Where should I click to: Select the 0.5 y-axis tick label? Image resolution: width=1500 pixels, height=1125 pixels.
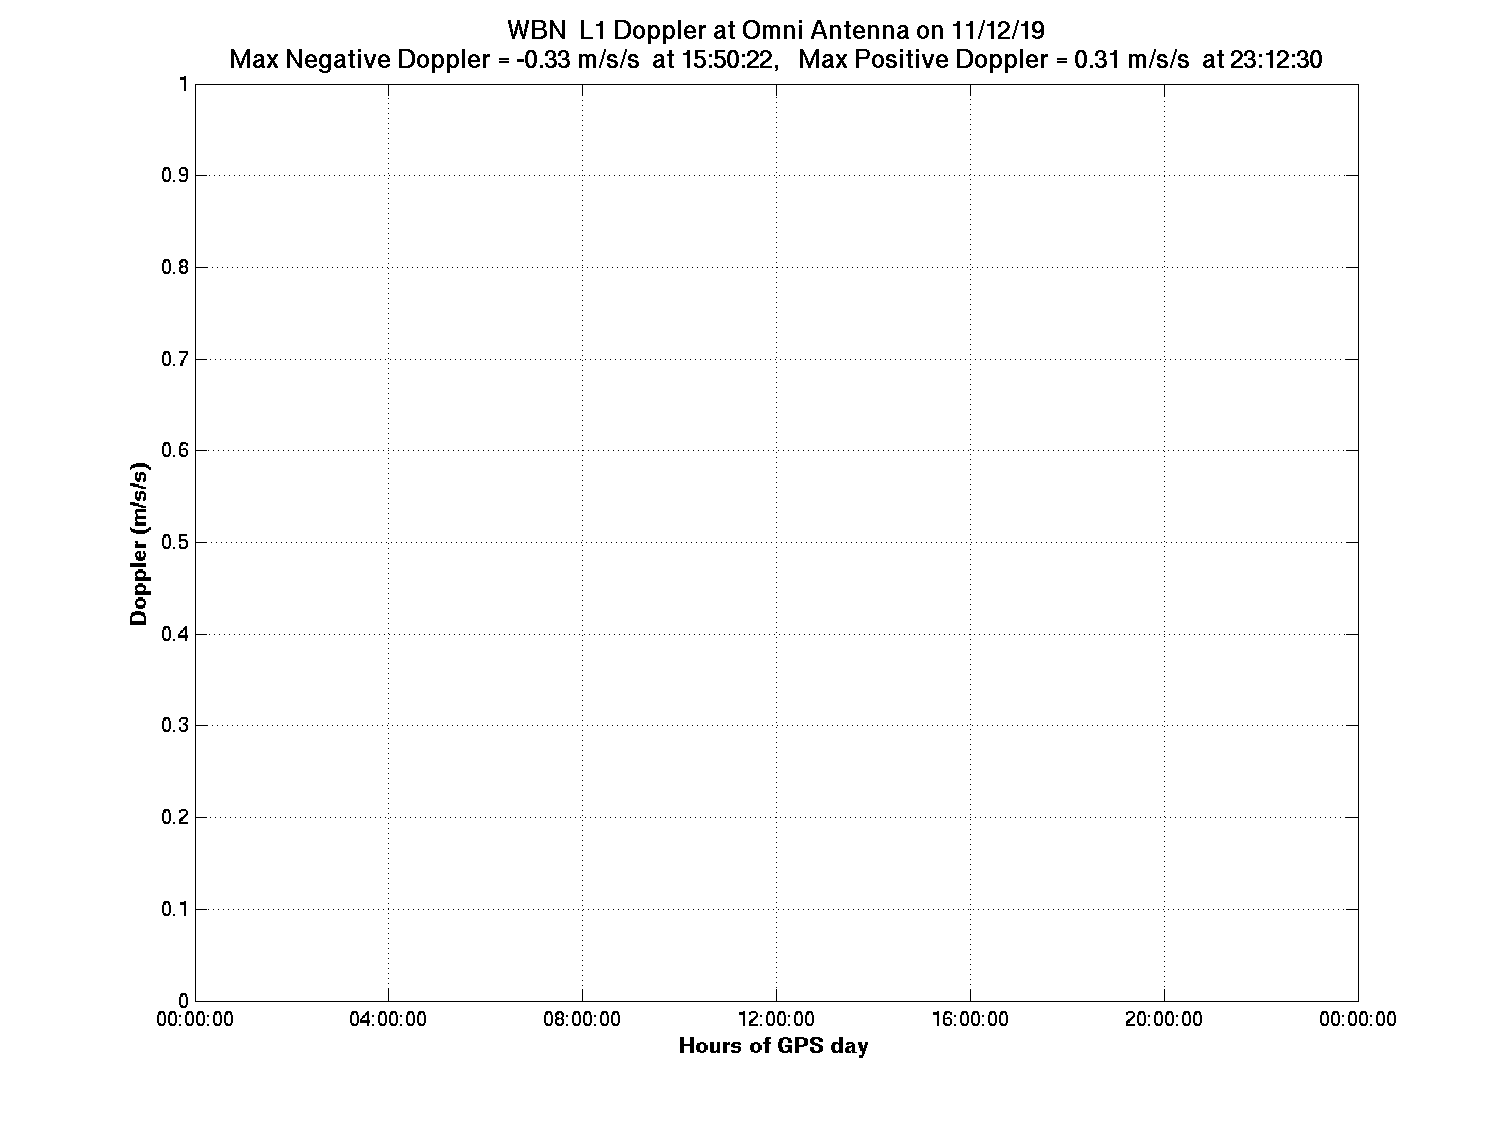coord(175,542)
